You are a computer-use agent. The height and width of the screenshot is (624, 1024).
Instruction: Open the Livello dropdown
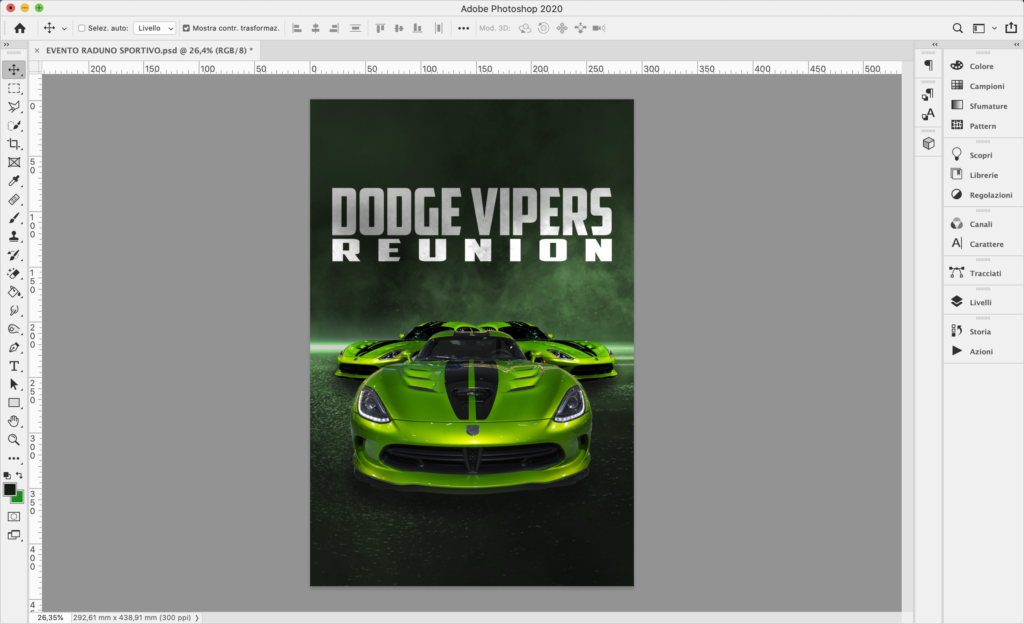[154, 28]
